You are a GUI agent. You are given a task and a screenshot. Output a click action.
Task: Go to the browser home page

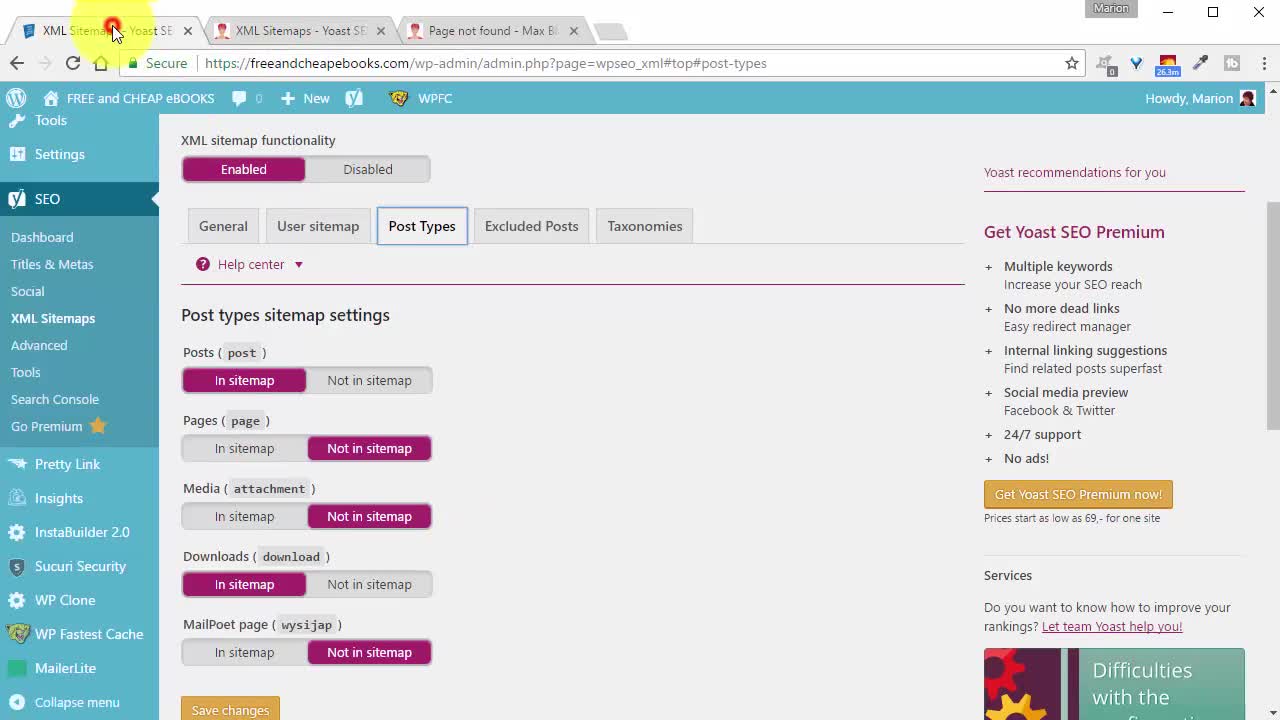101,63
